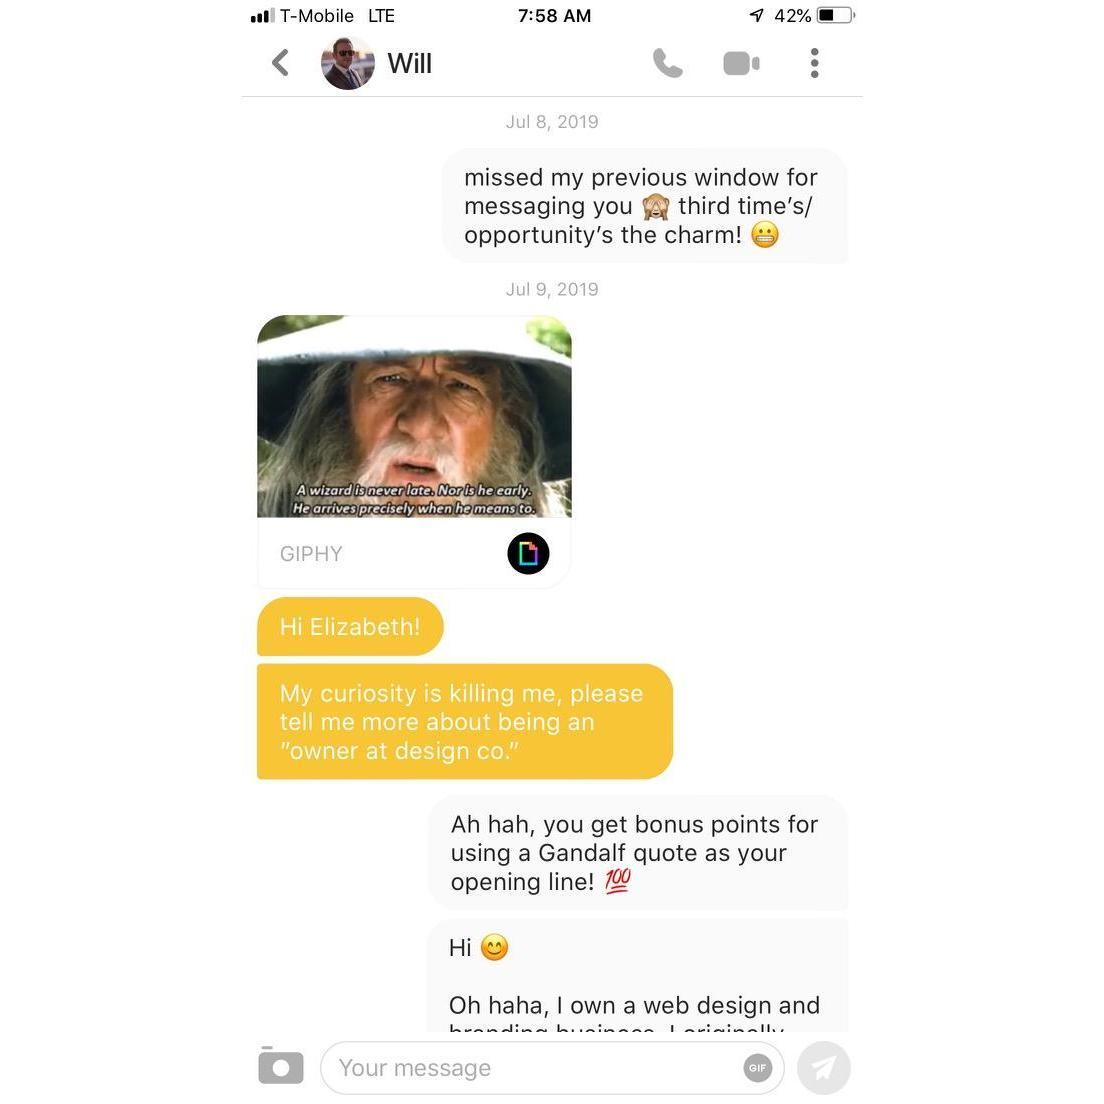Select the 'owner at design co.' message bubble

[x=465, y=722]
